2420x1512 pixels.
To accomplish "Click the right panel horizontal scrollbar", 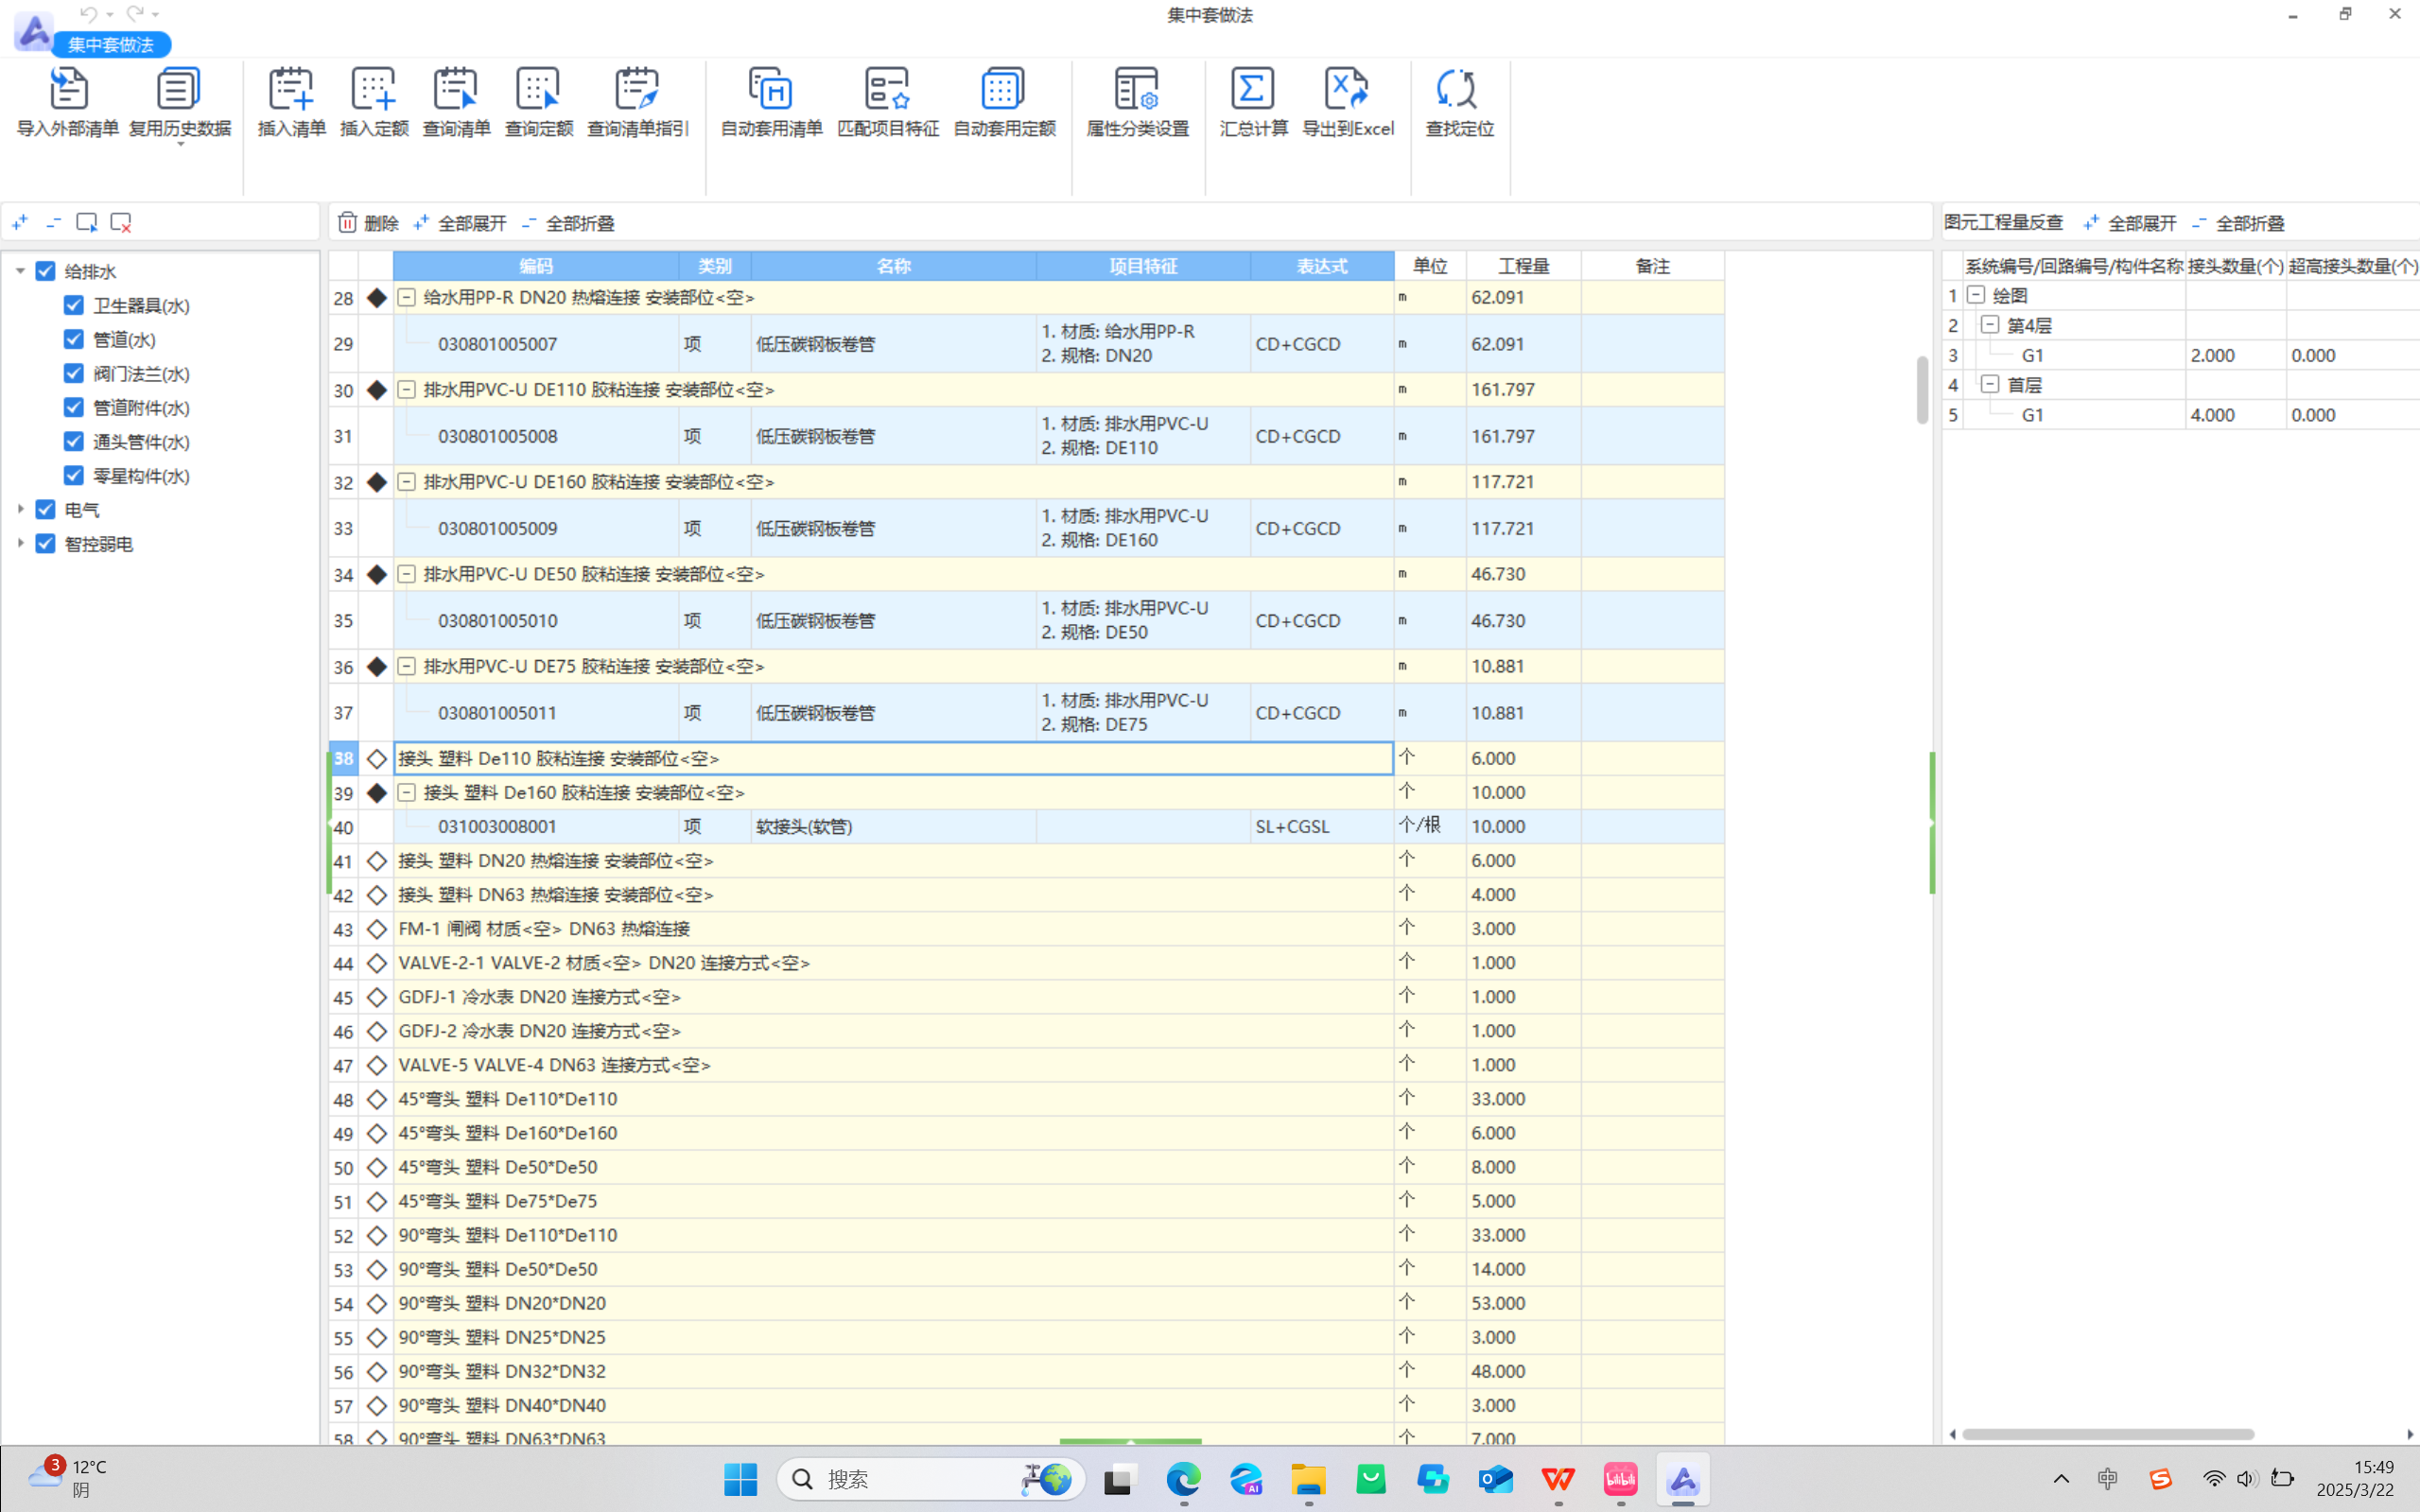I will point(2108,1434).
